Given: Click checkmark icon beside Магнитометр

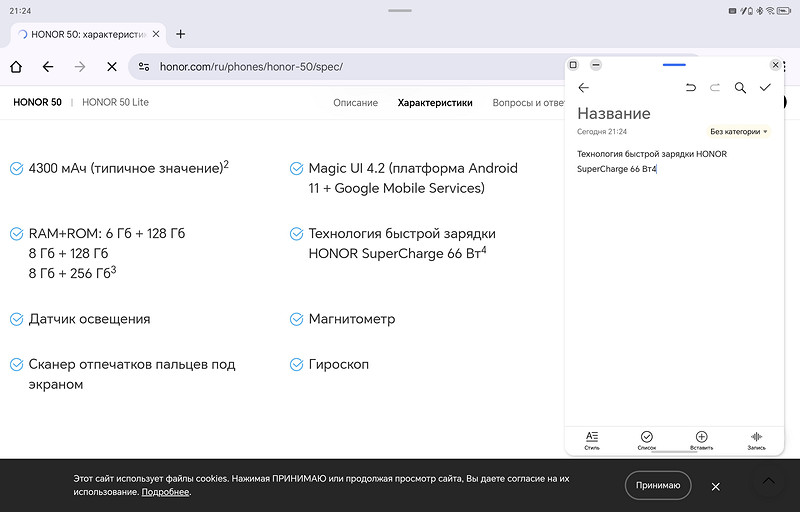Looking at the screenshot, I should click(296, 319).
